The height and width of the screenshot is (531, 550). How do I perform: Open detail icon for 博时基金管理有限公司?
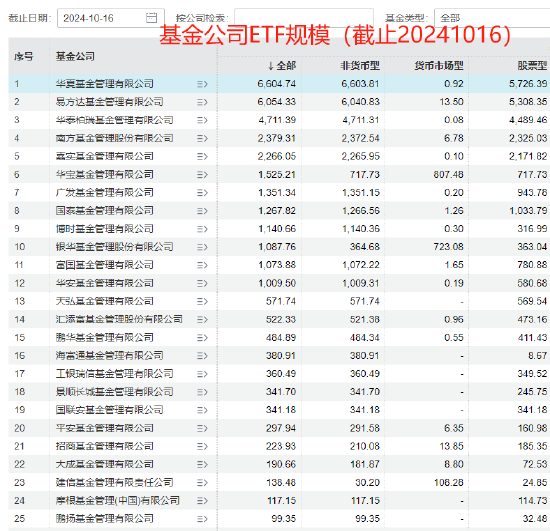click(202, 229)
